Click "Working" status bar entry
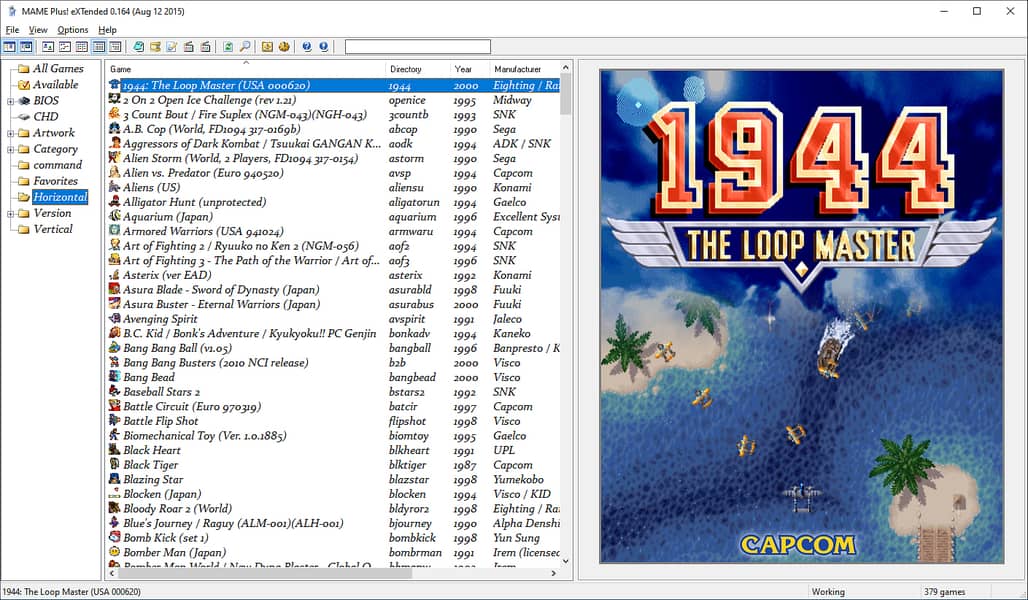 (828, 591)
